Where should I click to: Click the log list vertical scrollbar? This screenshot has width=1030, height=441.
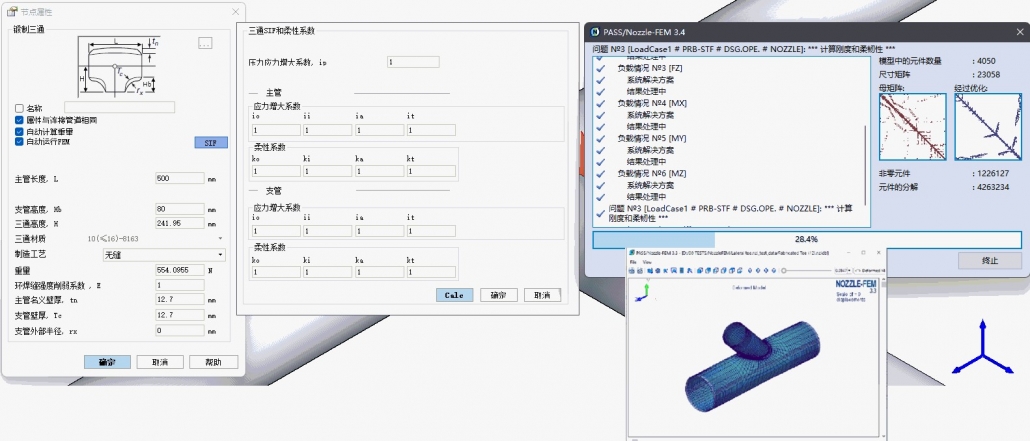click(865, 164)
